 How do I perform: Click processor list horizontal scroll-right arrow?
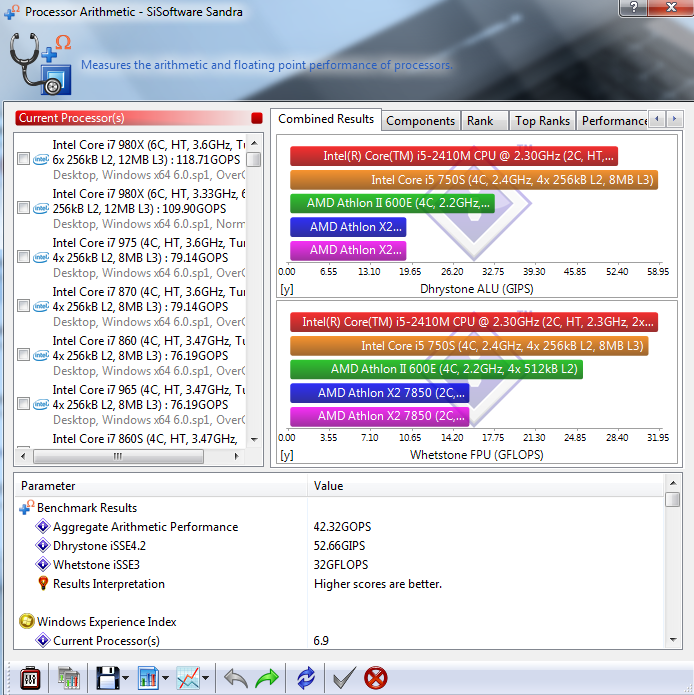pyautogui.click(x=237, y=456)
